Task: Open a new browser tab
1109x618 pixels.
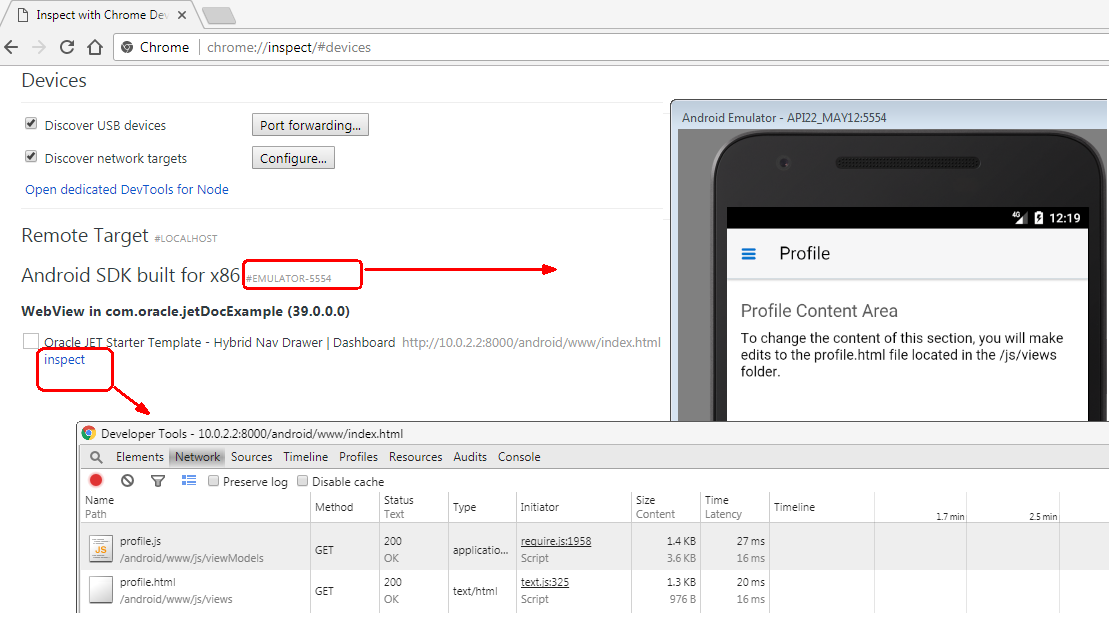Action: click(219, 15)
